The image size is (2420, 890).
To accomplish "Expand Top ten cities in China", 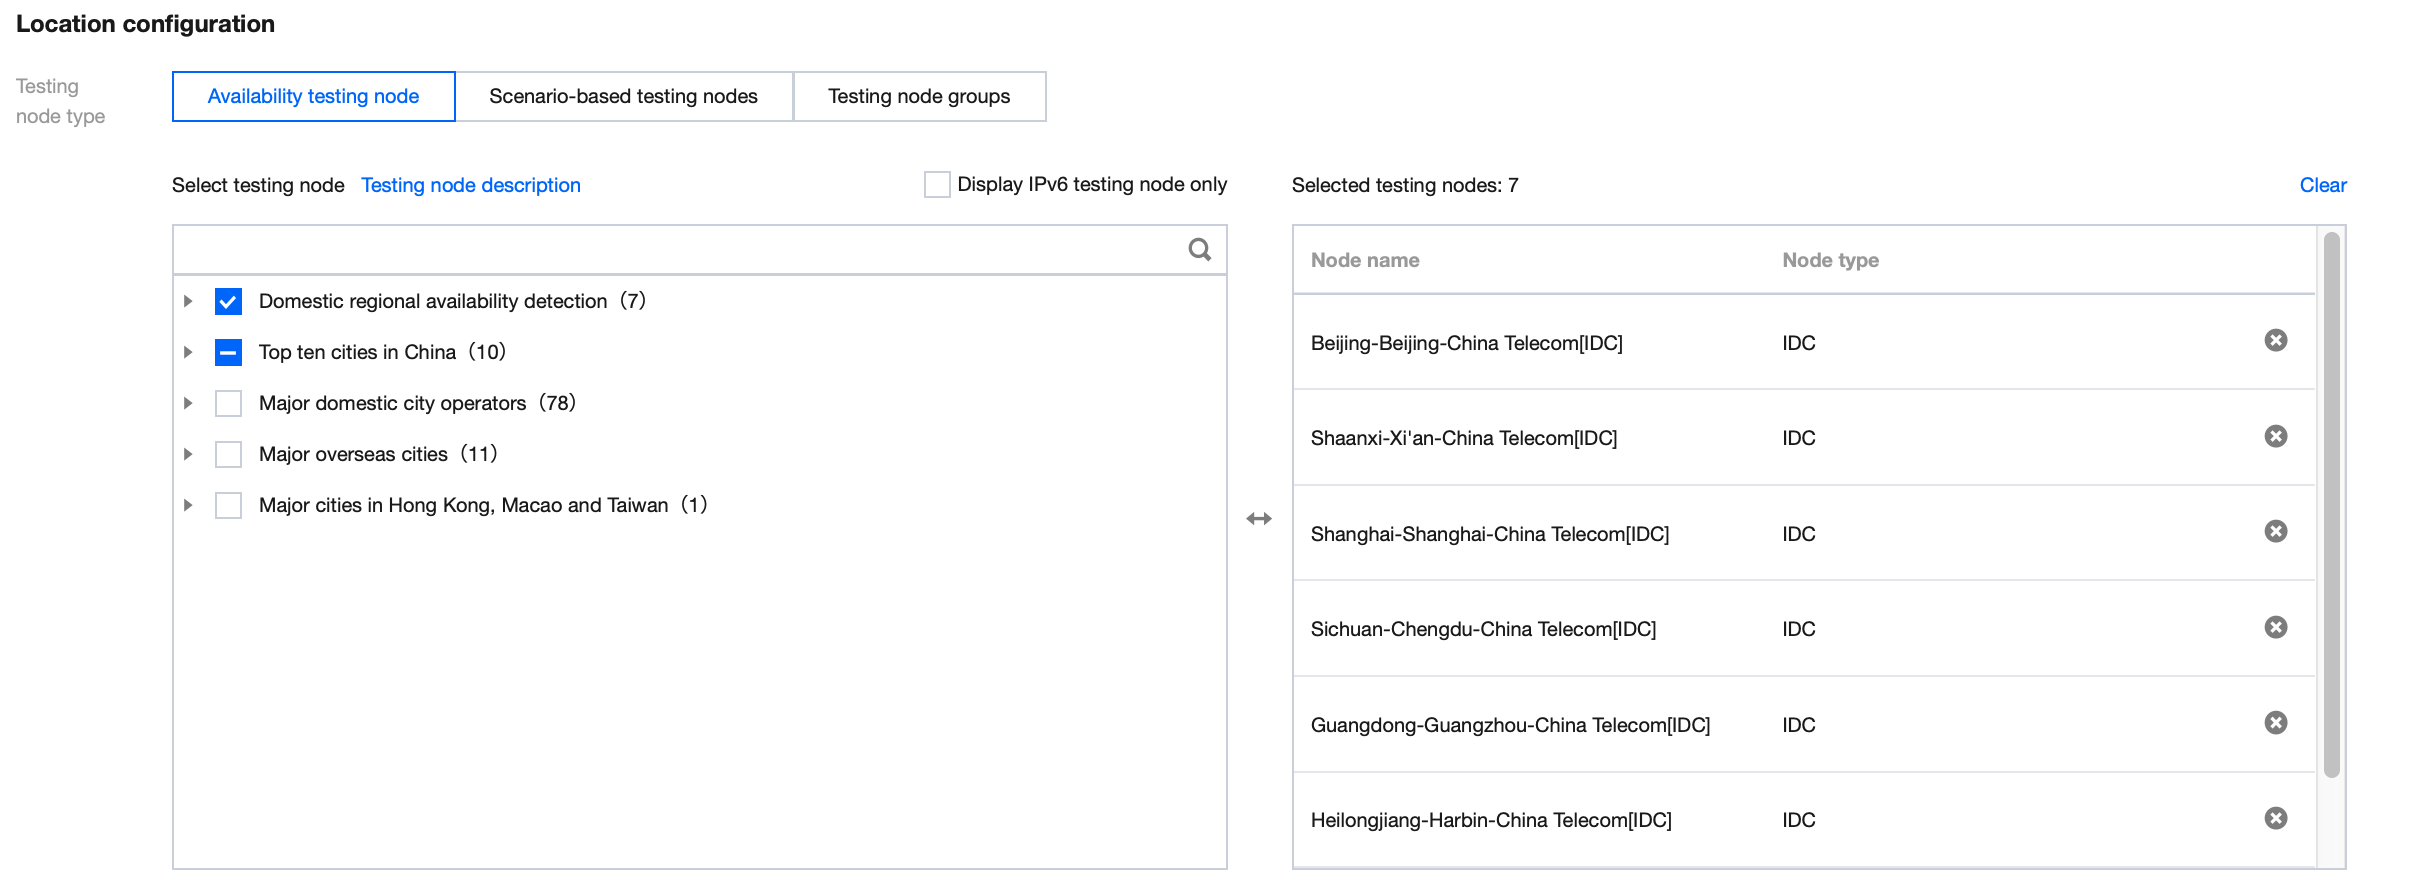I will point(188,353).
